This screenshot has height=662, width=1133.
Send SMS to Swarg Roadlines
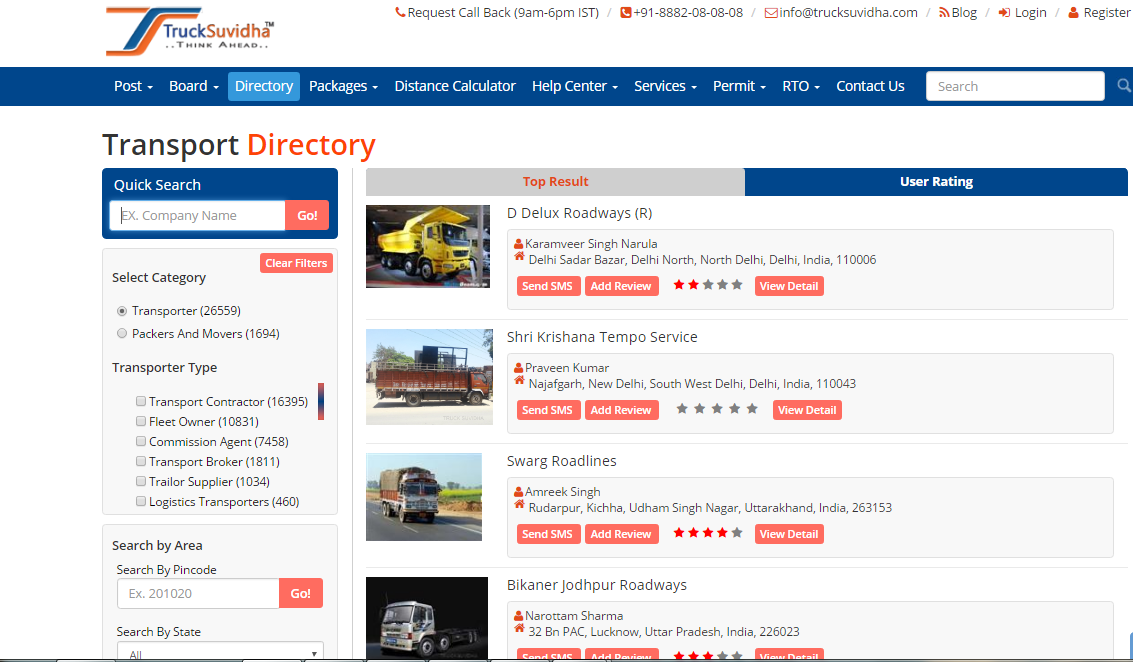[x=547, y=534]
